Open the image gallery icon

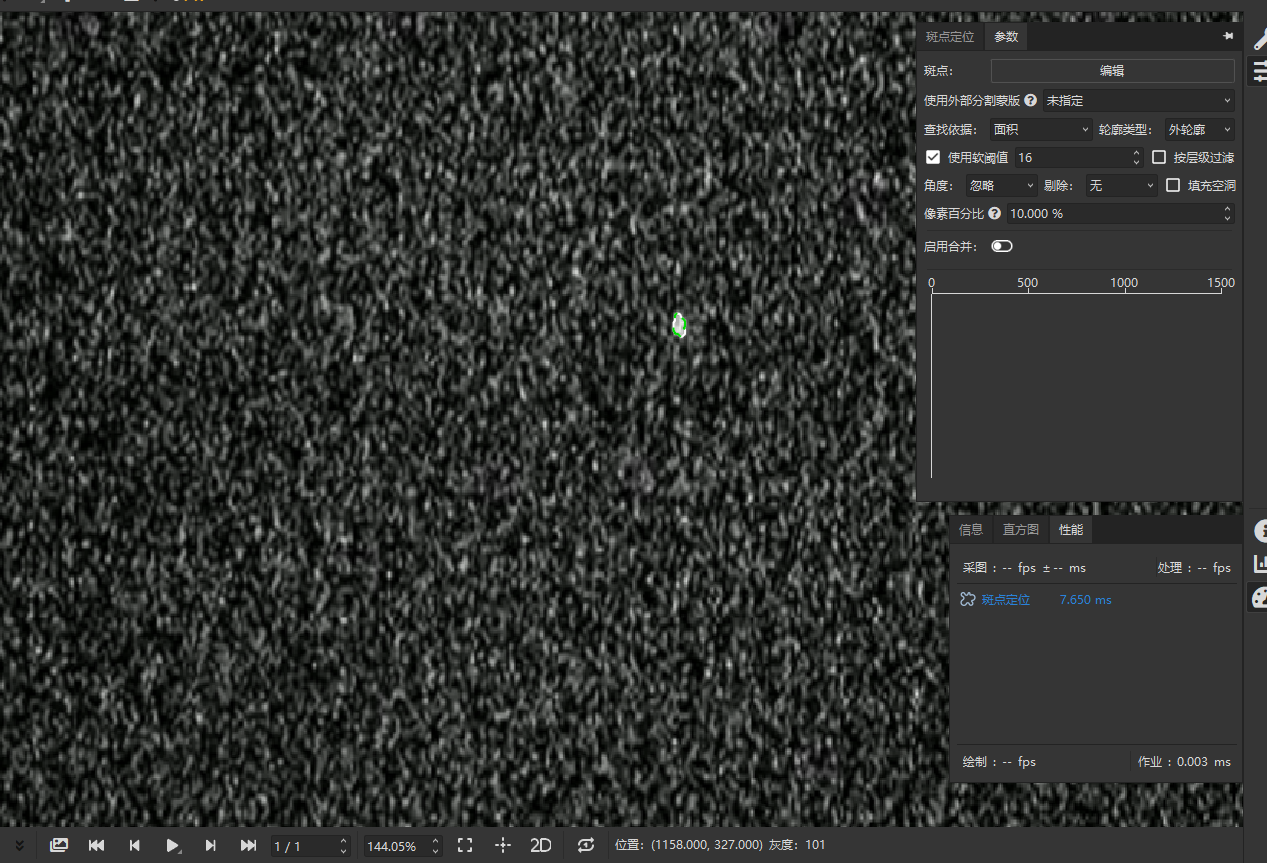[x=59, y=845]
